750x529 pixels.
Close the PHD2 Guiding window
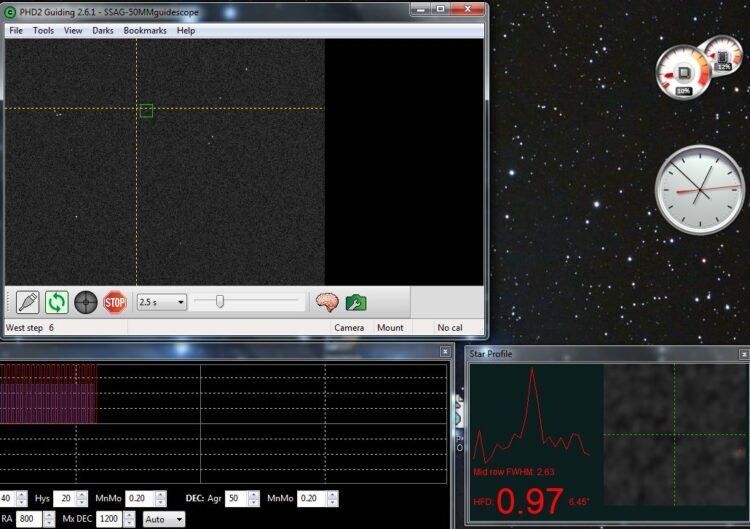click(x=468, y=10)
